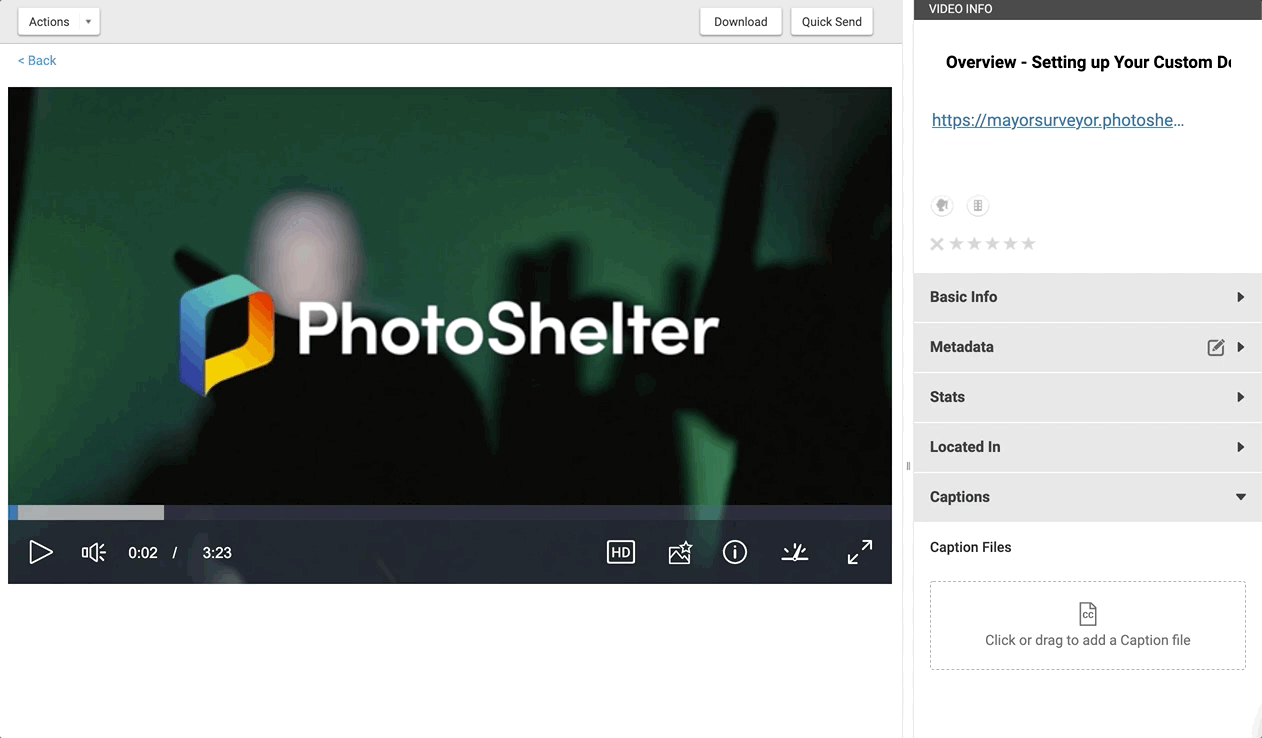Click the panel resize handle
The width and height of the screenshot is (1262, 738).
pos(908,466)
